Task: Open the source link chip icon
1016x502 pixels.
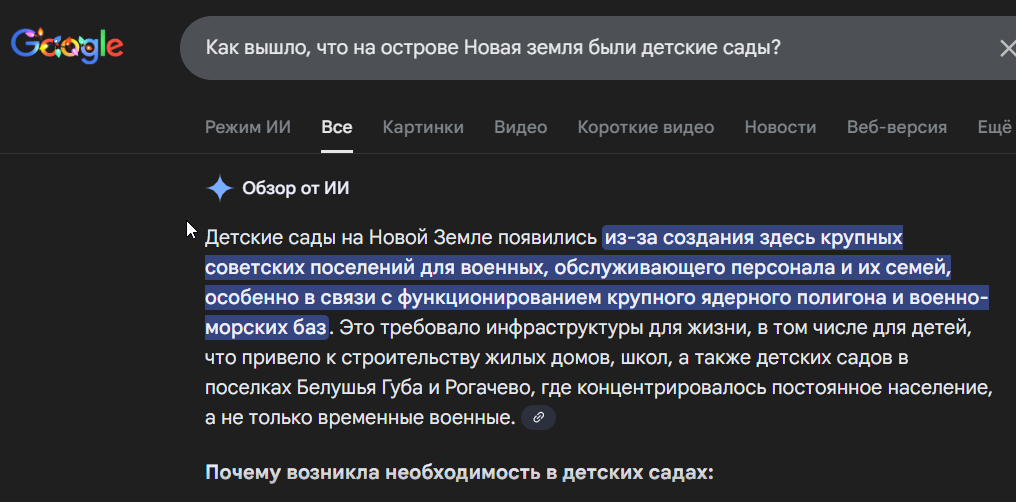Action: click(x=538, y=418)
